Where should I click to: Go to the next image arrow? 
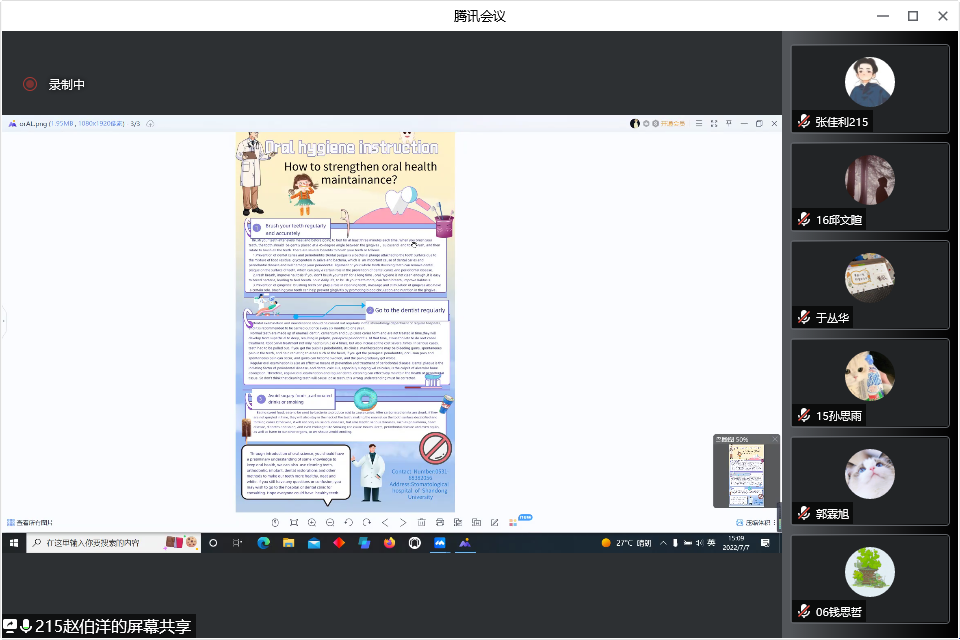tap(403, 522)
